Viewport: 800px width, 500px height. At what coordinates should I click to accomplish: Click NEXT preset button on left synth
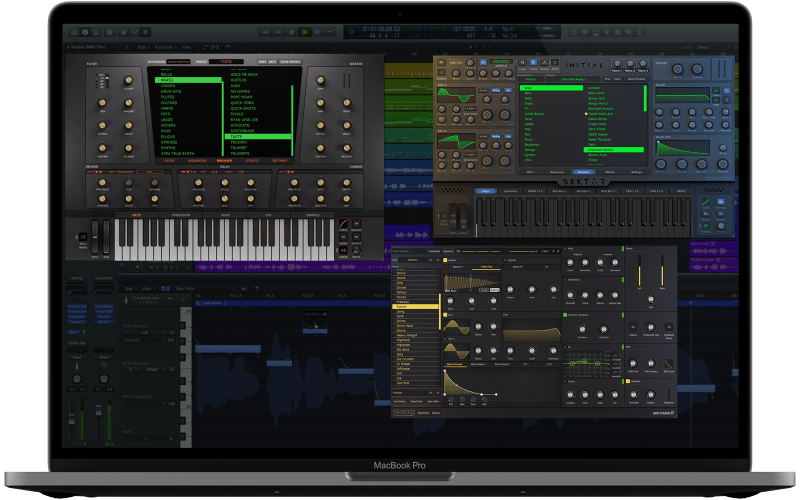(272, 62)
